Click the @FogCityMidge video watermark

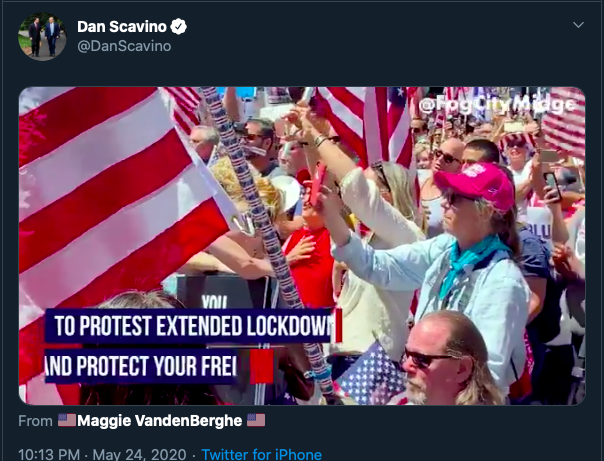(x=497, y=105)
